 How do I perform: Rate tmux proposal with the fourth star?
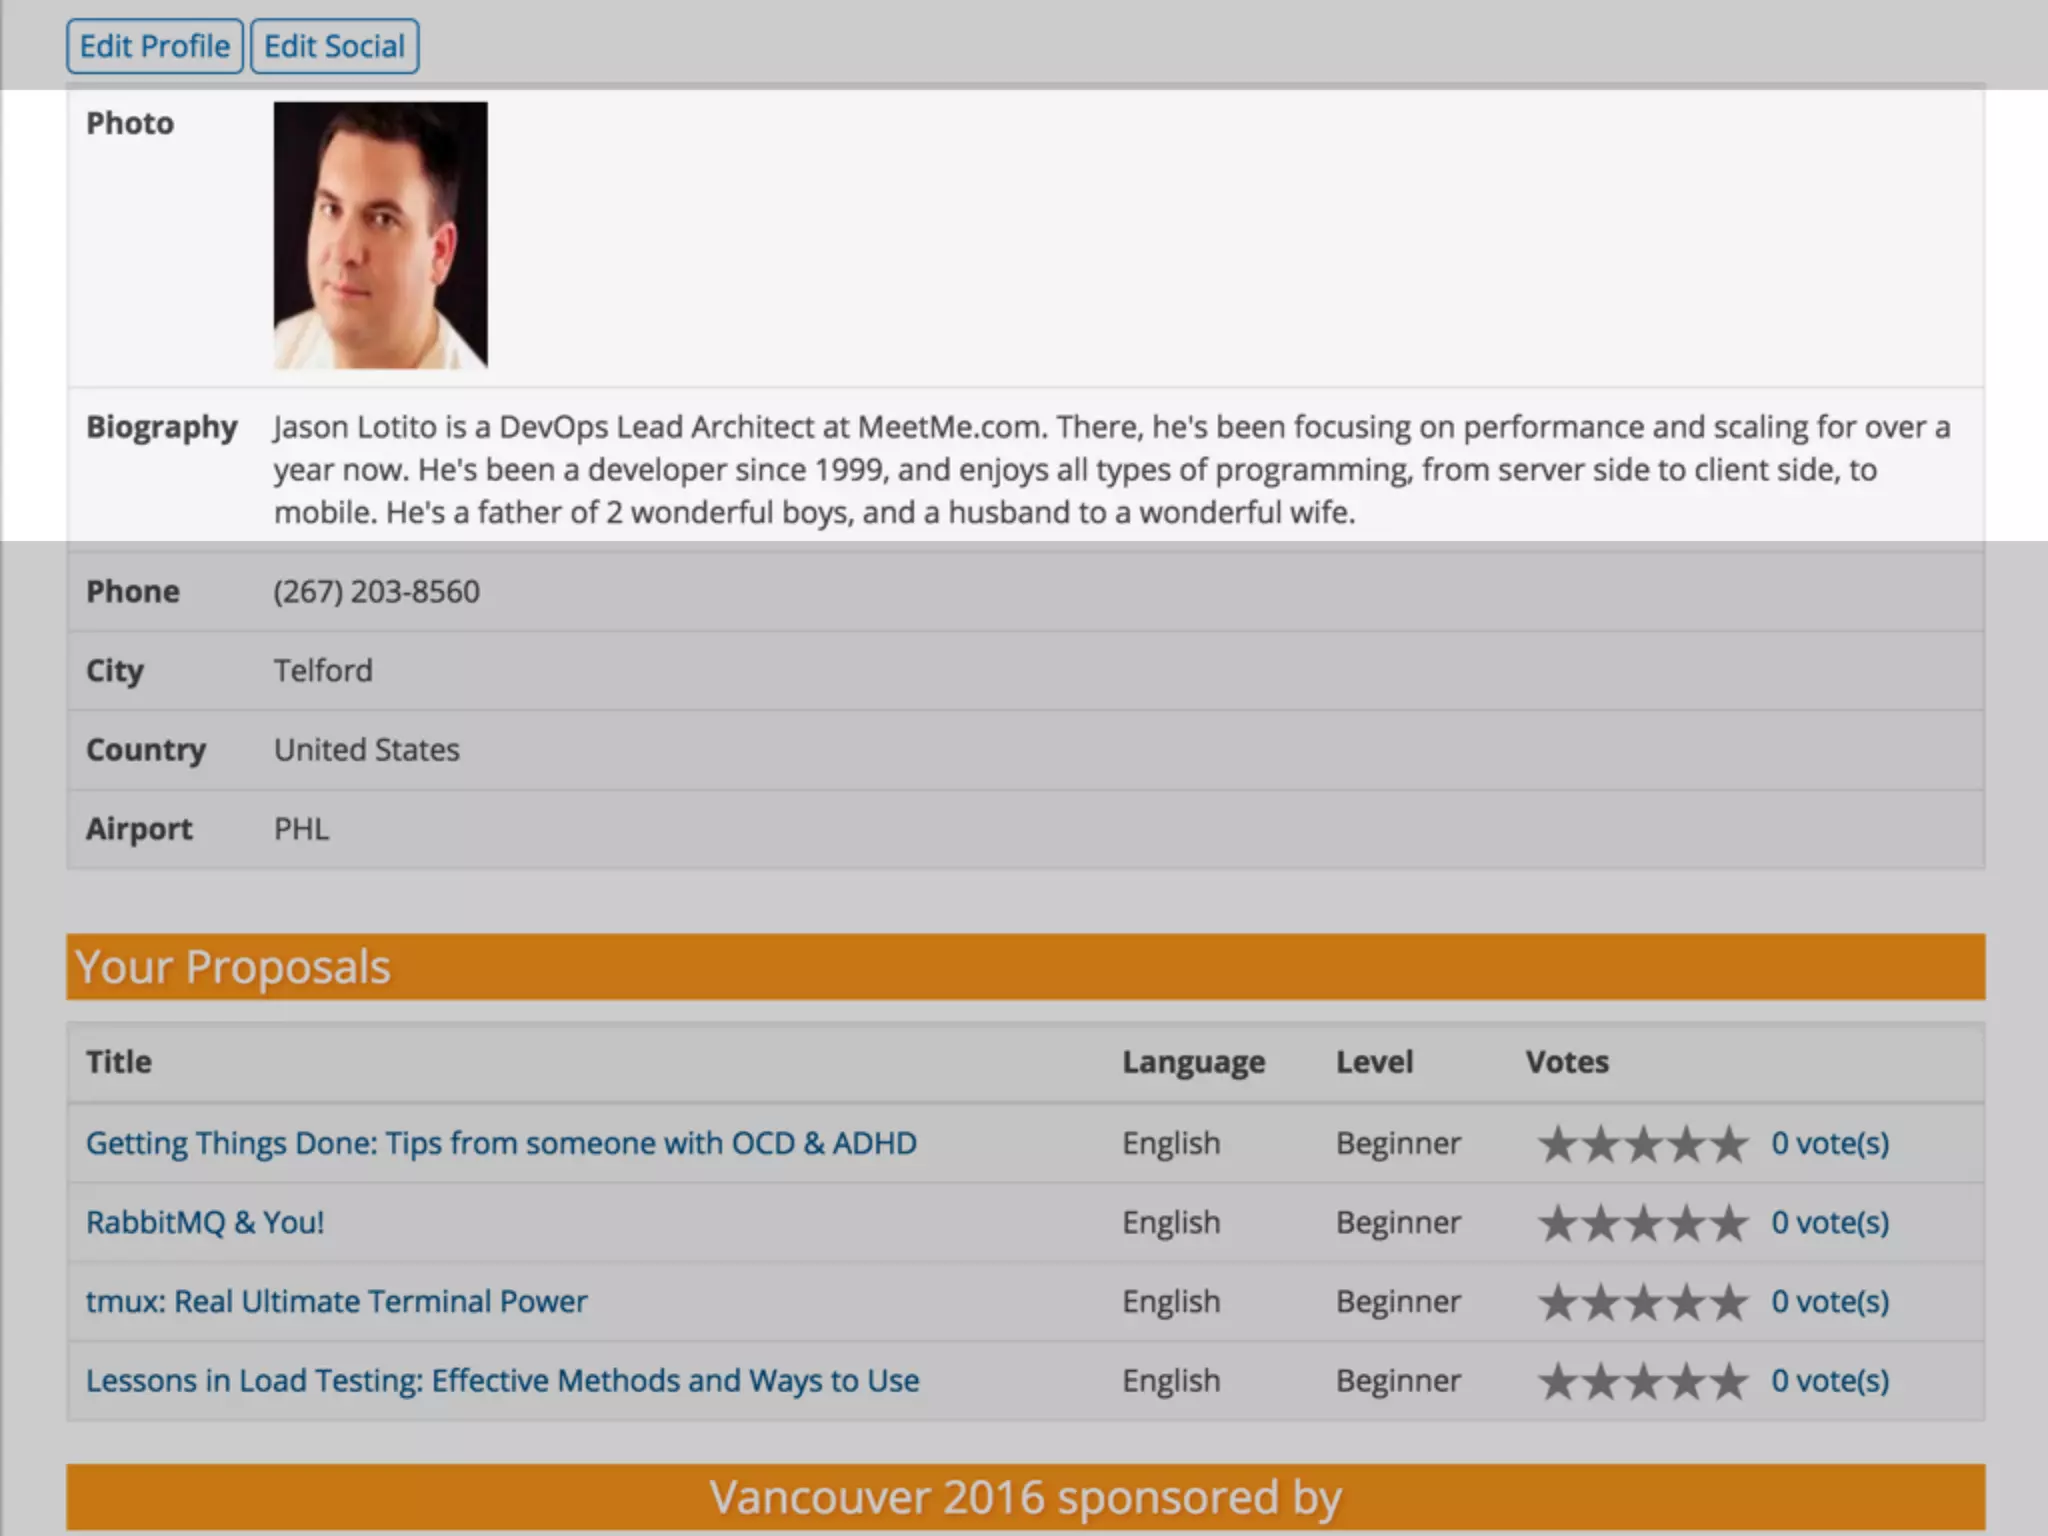(x=1686, y=1302)
